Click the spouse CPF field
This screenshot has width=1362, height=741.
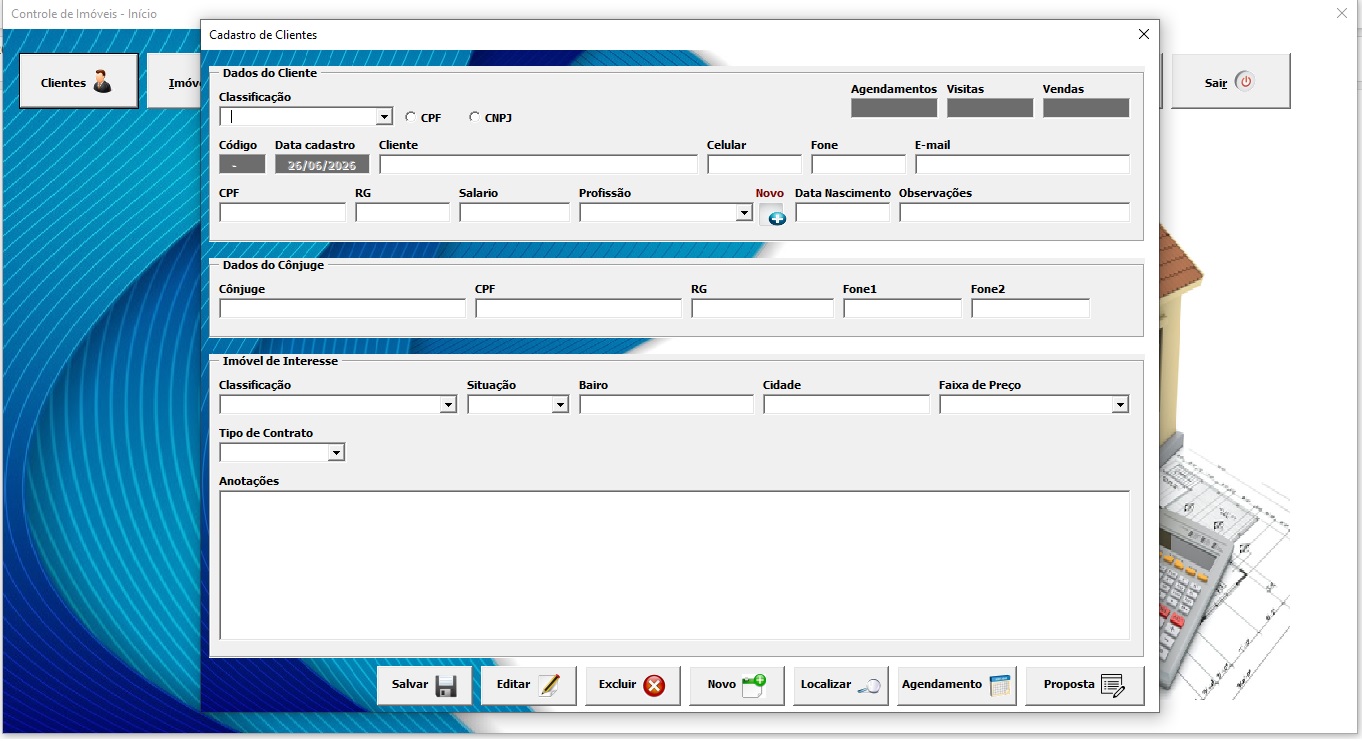pyautogui.click(x=578, y=308)
